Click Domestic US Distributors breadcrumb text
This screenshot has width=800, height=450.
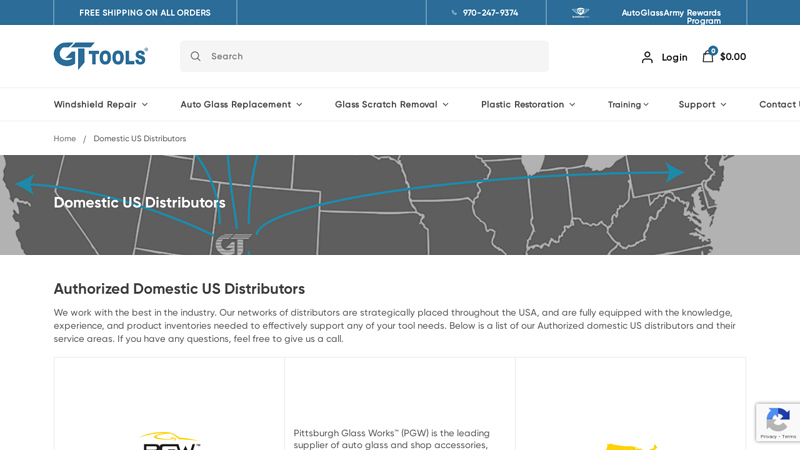(140, 138)
